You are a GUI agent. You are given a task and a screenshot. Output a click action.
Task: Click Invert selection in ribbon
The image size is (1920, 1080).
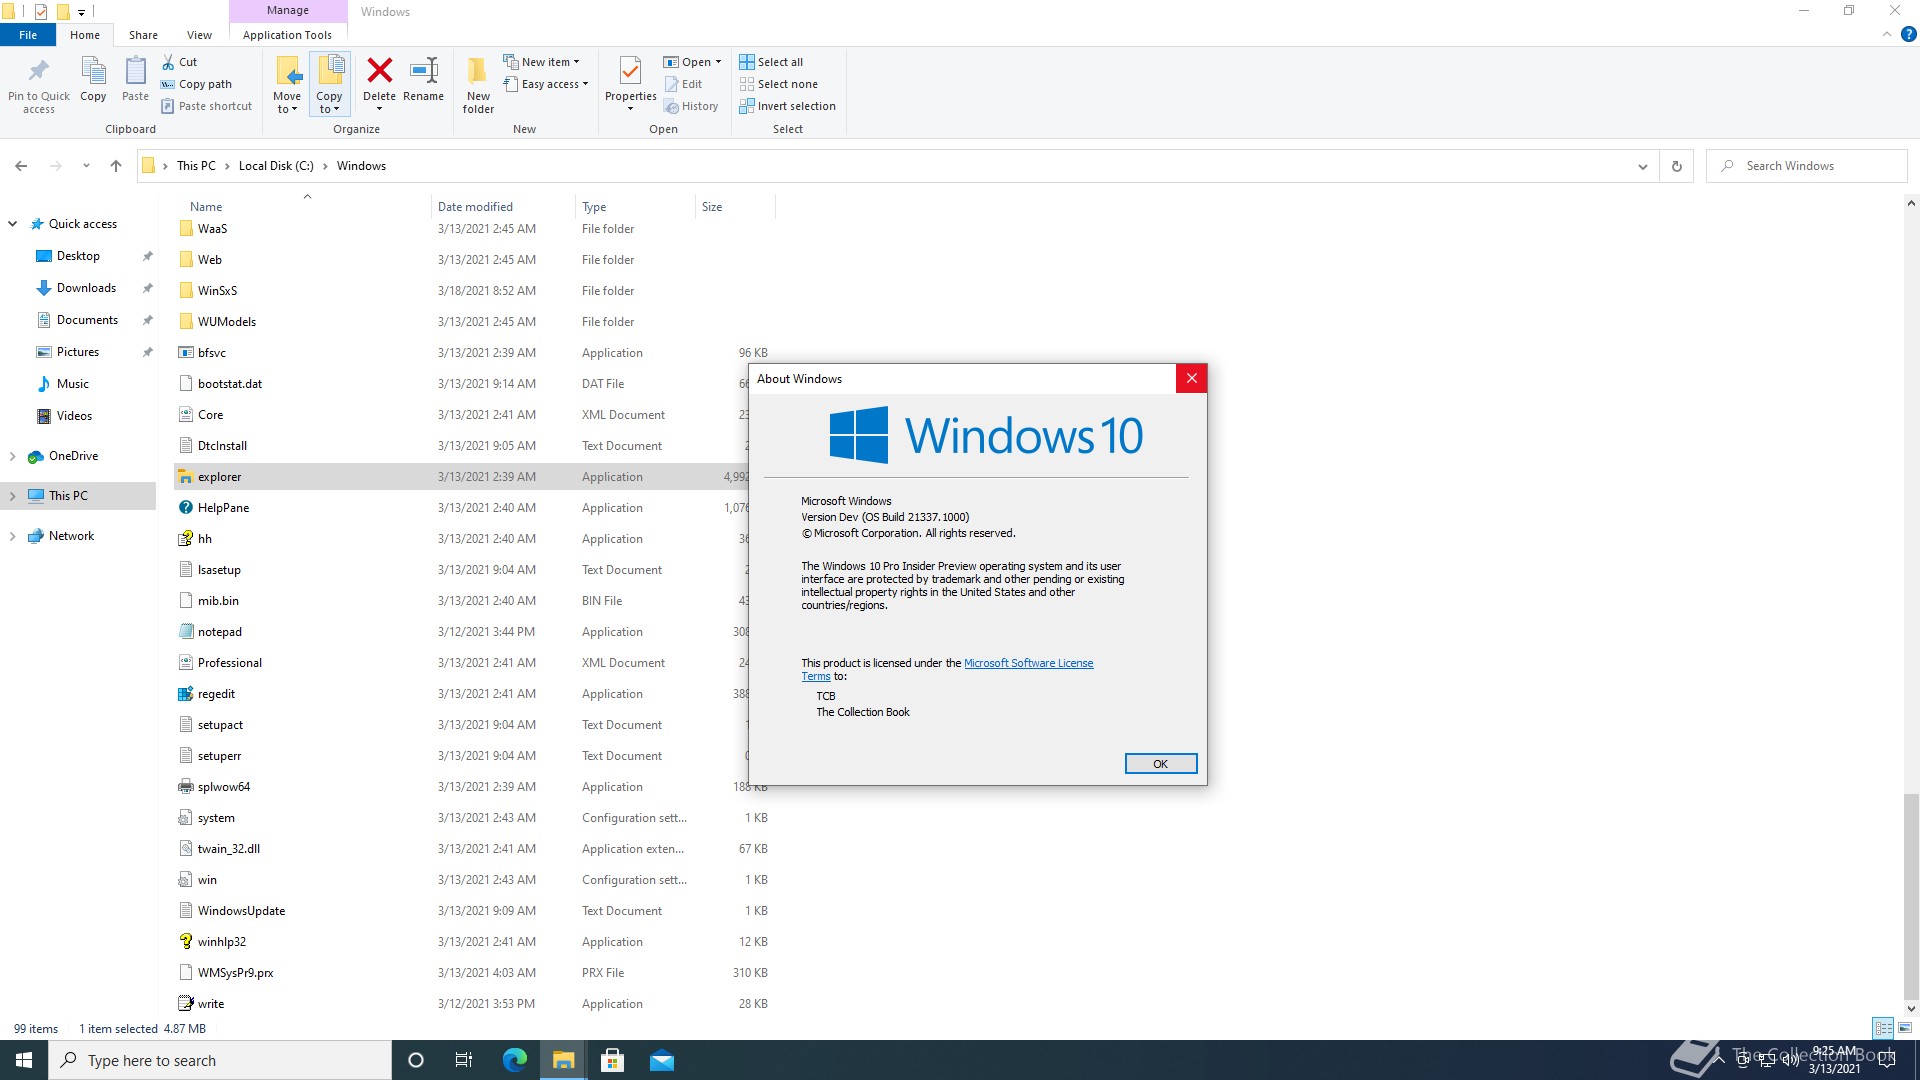pos(787,106)
